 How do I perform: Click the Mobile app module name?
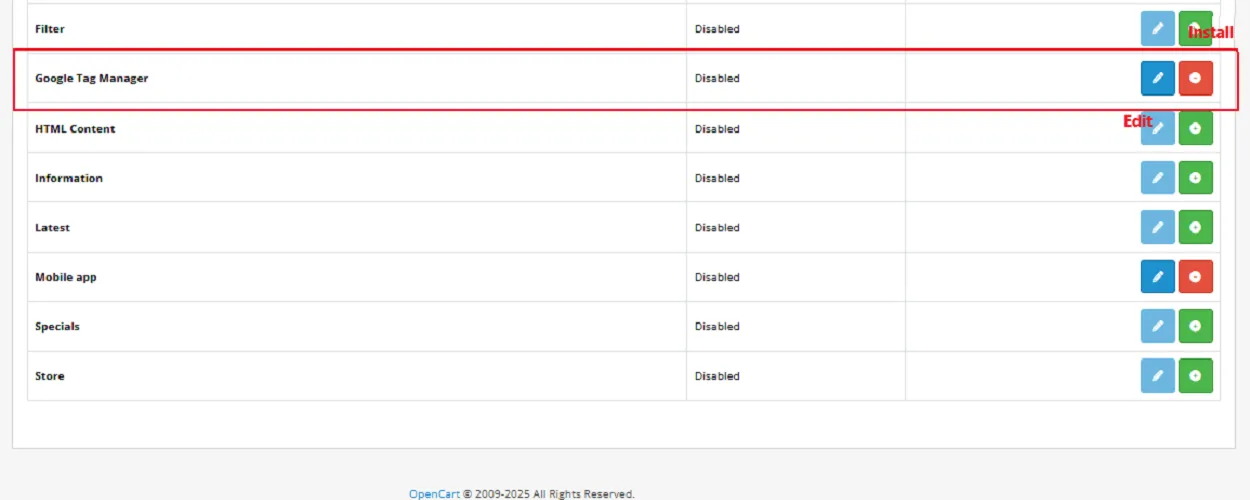point(65,277)
